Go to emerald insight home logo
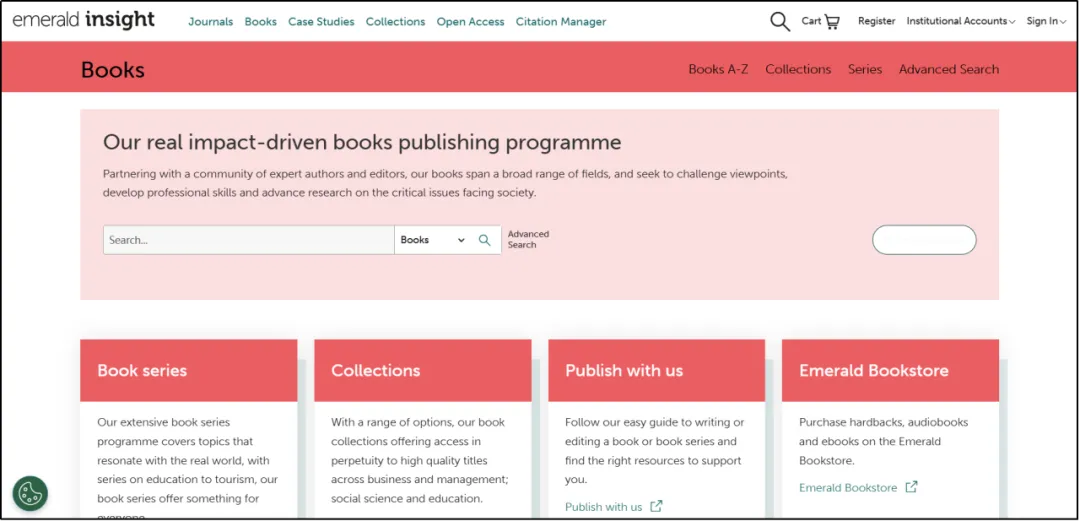The height and width of the screenshot is (521, 1080). click(83, 21)
